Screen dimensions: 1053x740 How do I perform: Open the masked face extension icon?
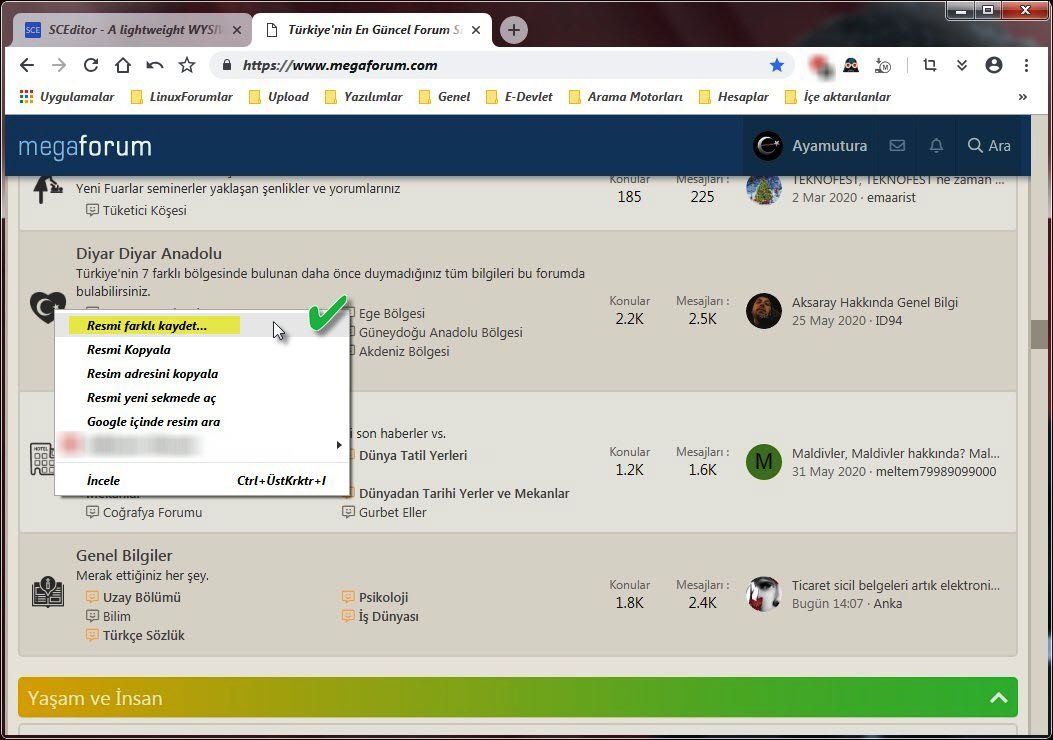tap(851, 65)
